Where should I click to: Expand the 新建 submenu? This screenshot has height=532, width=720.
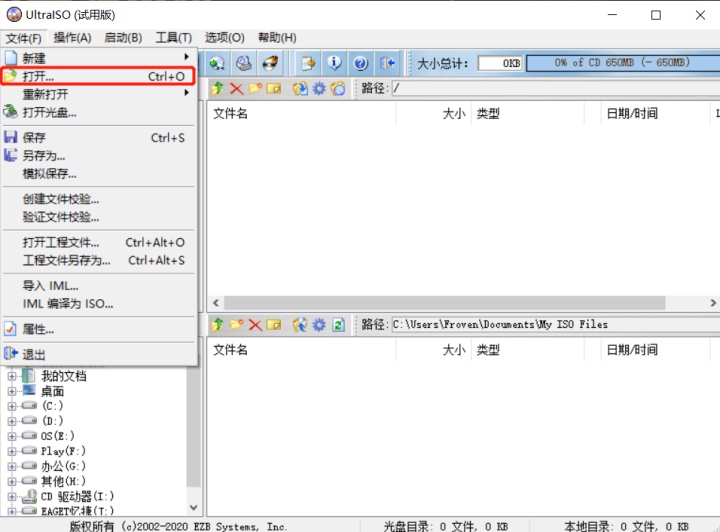coord(98,58)
